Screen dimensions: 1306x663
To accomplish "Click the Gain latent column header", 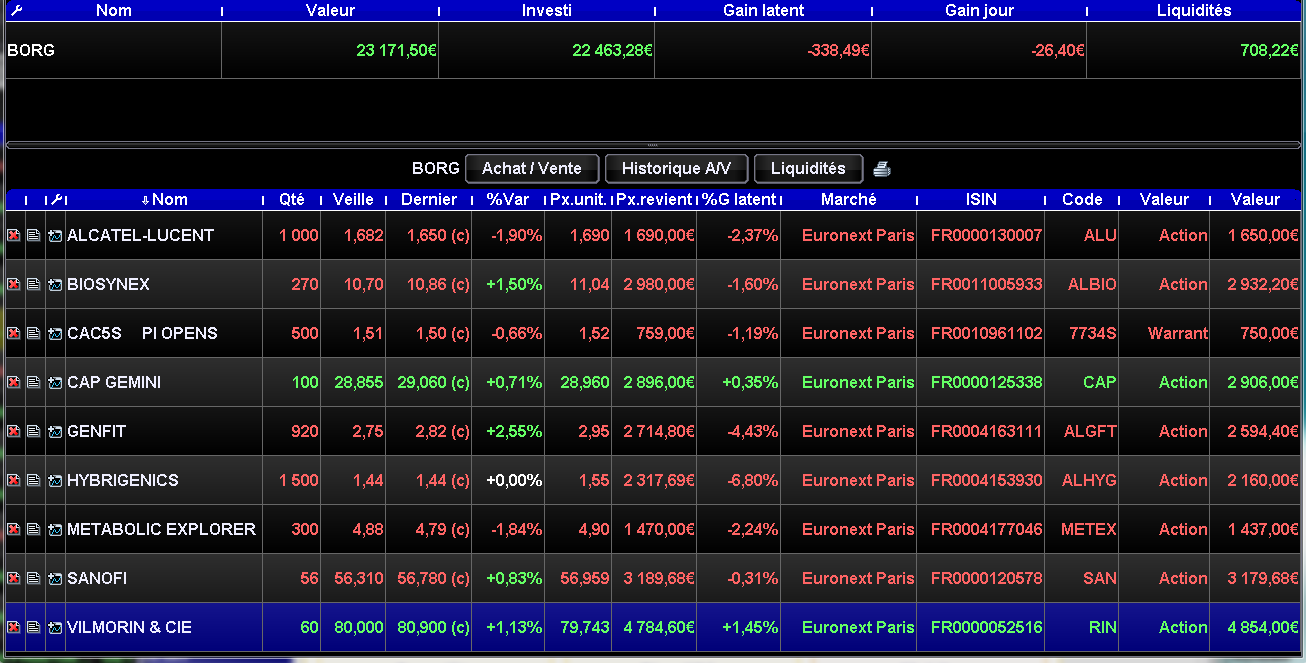I will (763, 10).
